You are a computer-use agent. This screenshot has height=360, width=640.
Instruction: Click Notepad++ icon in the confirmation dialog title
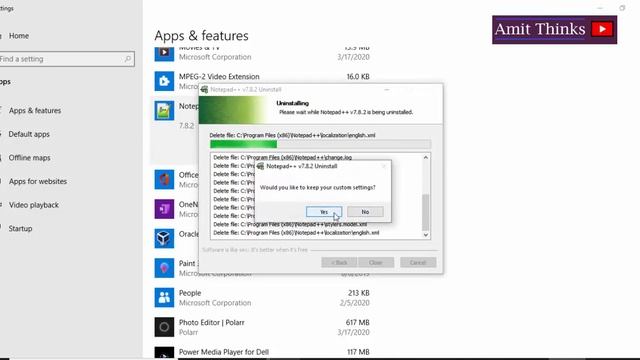click(260, 166)
